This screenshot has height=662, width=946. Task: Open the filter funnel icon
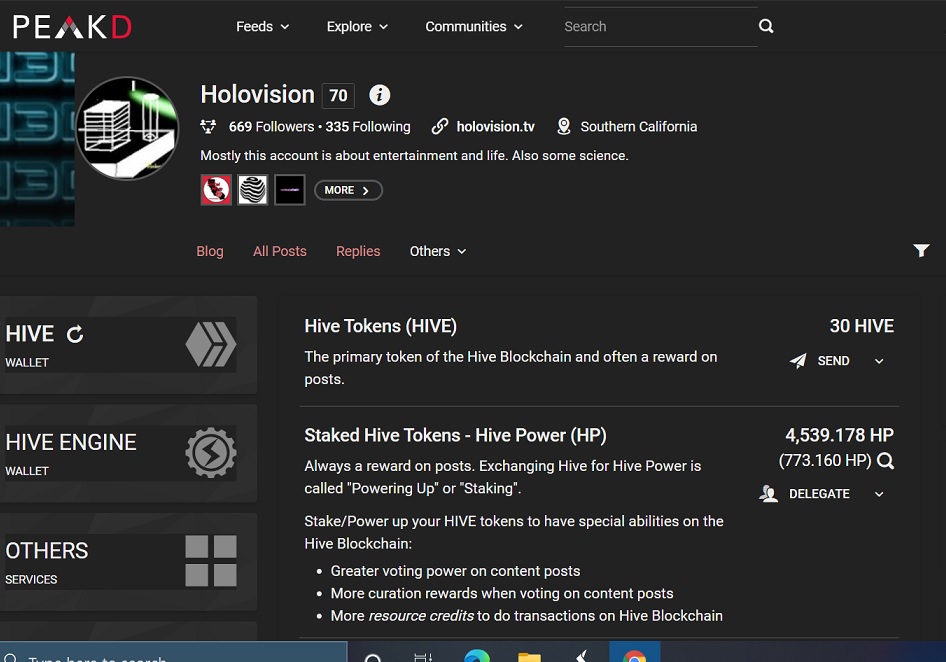point(921,250)
